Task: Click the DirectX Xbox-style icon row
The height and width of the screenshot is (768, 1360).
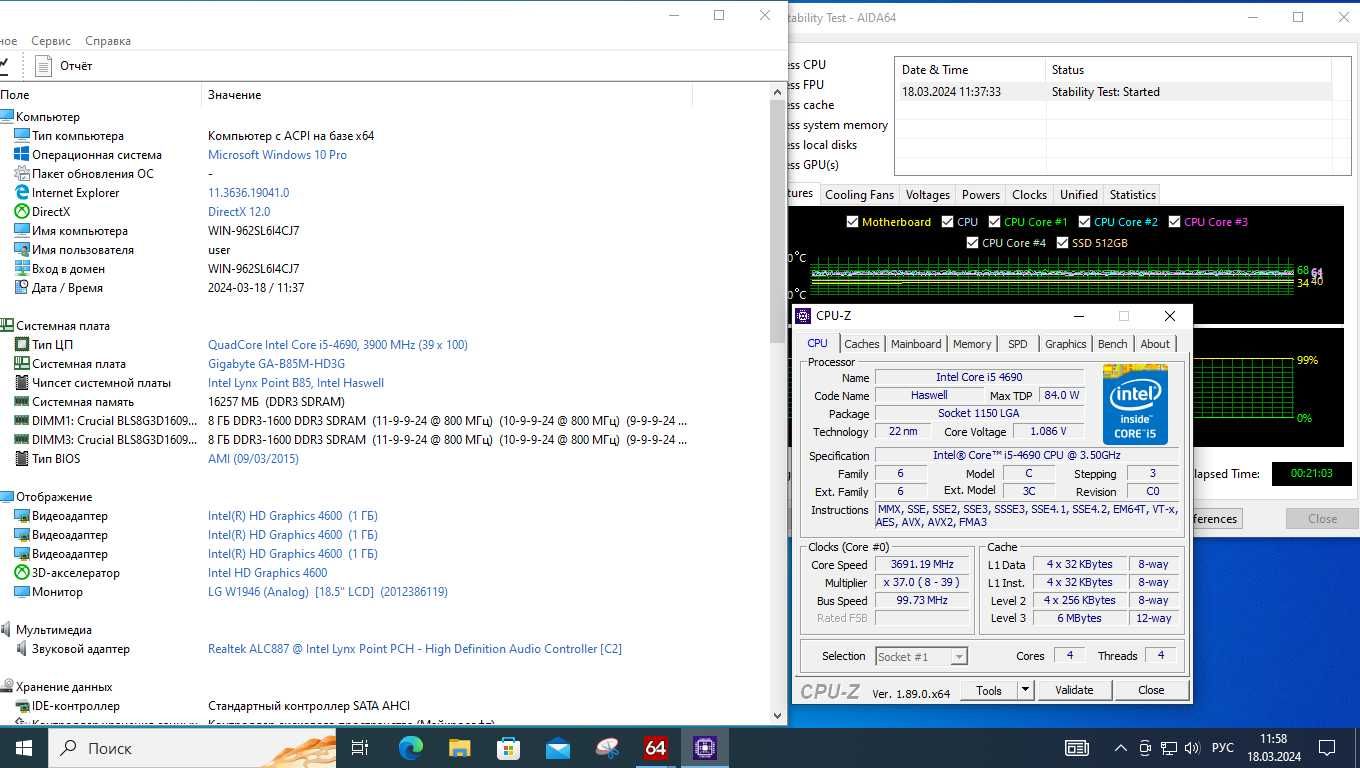Action: pos(22,212)
